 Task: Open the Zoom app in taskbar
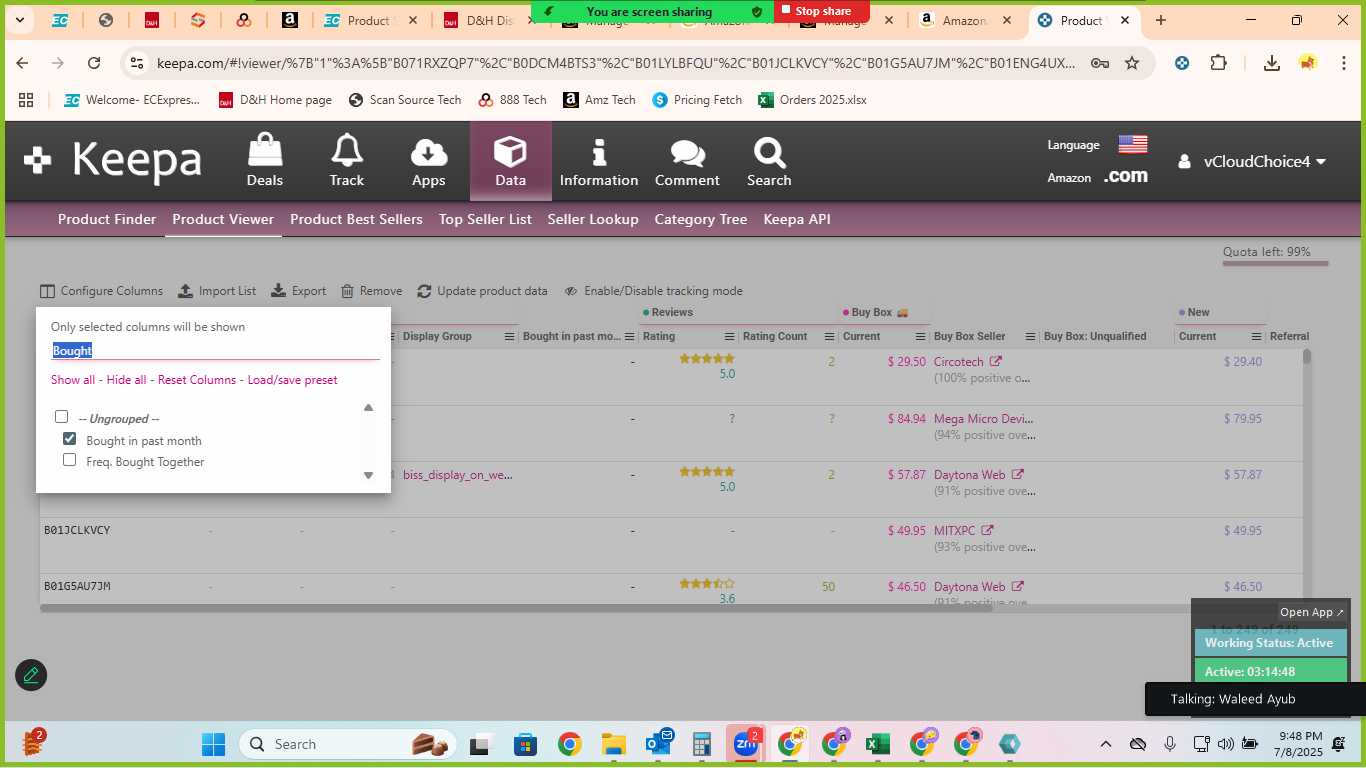coord(746,744)
